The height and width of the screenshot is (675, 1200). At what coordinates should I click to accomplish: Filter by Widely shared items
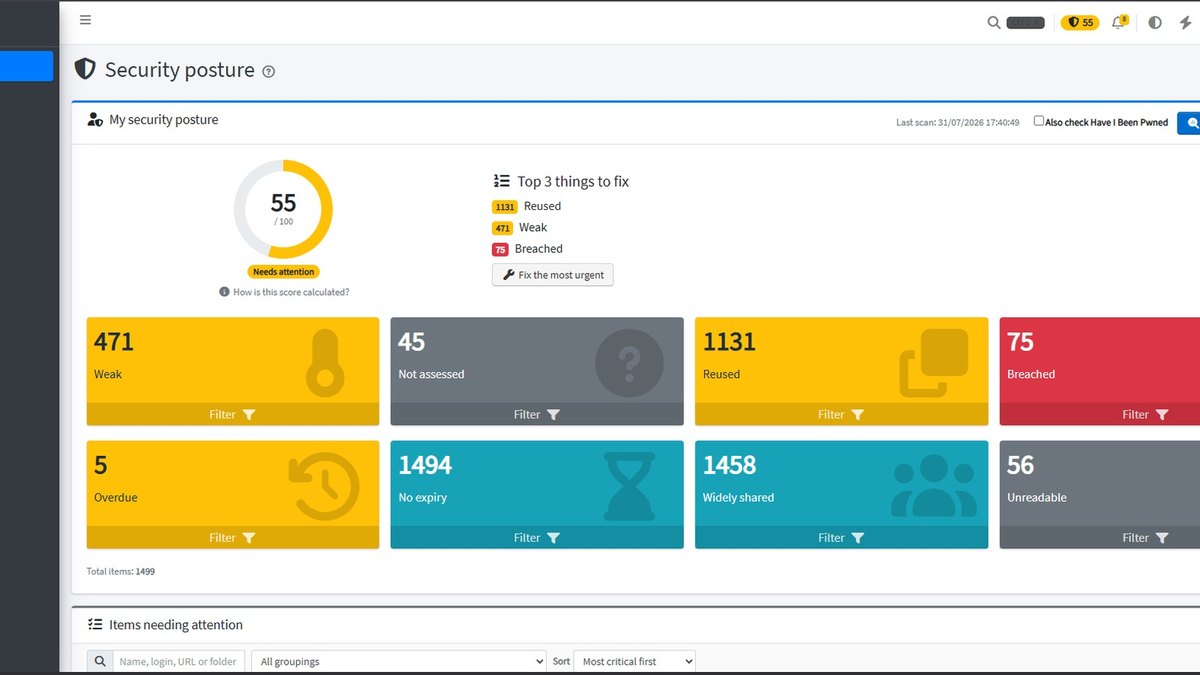(x=841, y=538)
